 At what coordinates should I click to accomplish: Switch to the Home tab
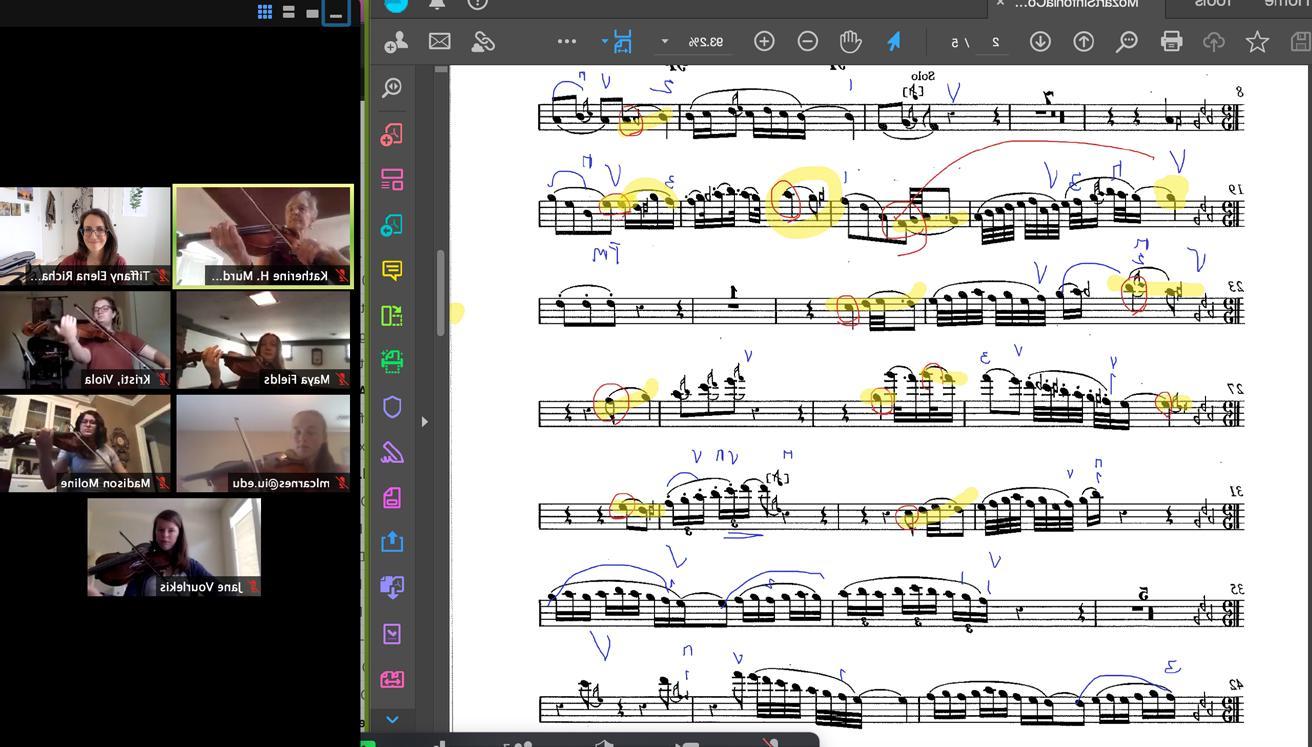click(1288, 4)
